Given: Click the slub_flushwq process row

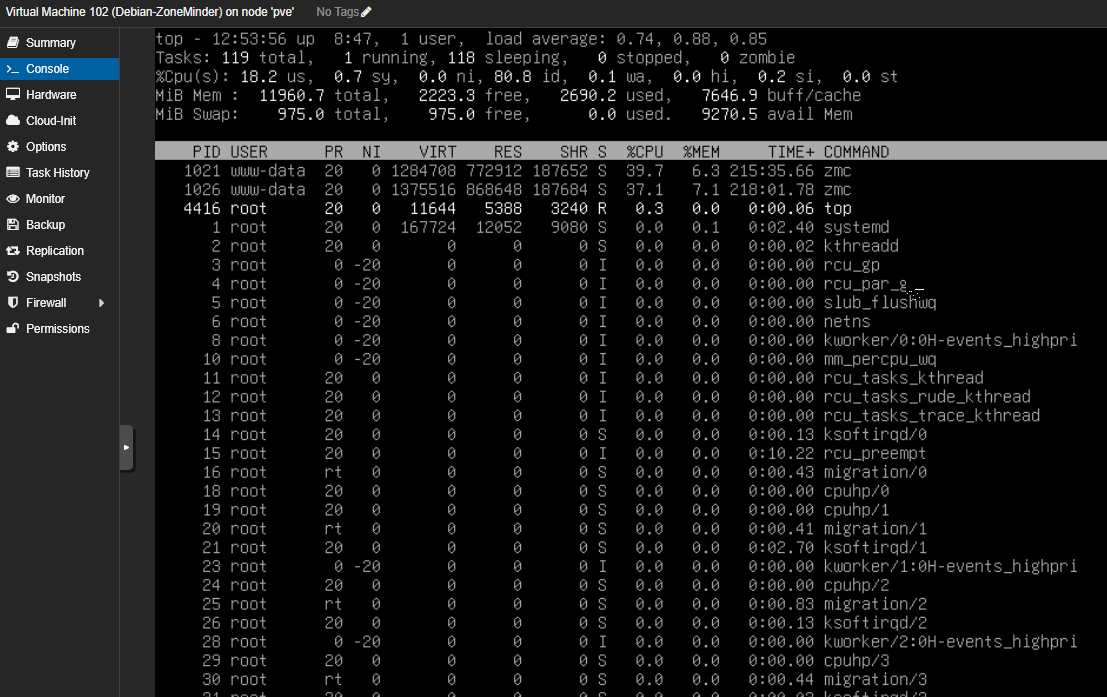Looking at the screenshot, I should pyautogui.click(x=573, y=302).
